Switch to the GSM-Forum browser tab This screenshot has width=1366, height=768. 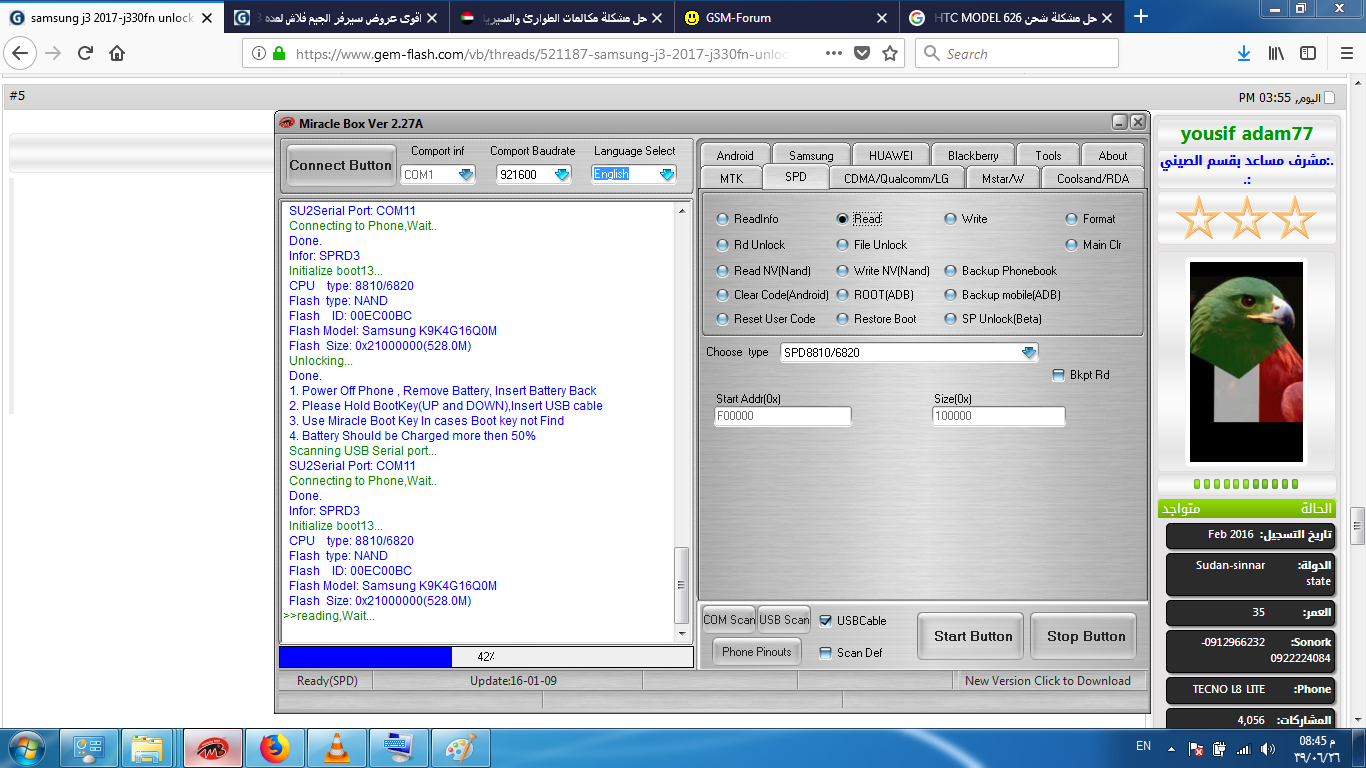point(784,17)
